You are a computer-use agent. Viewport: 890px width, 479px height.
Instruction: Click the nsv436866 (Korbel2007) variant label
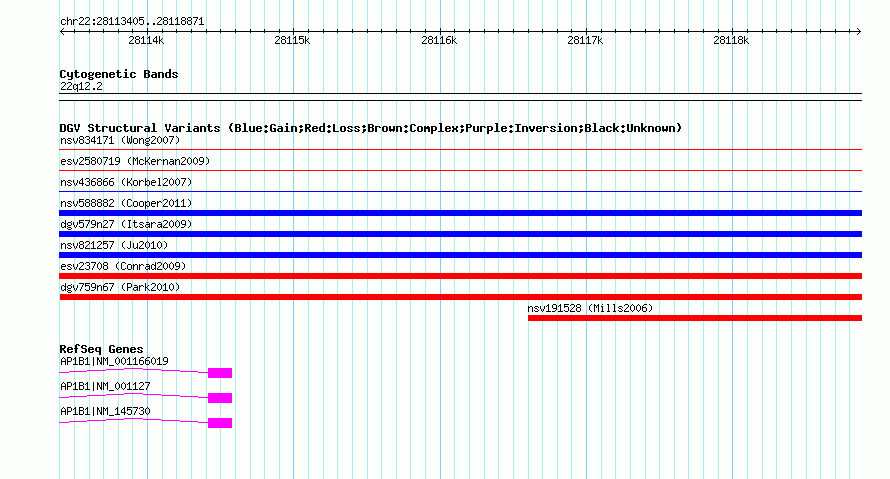[x=126, y=182]
